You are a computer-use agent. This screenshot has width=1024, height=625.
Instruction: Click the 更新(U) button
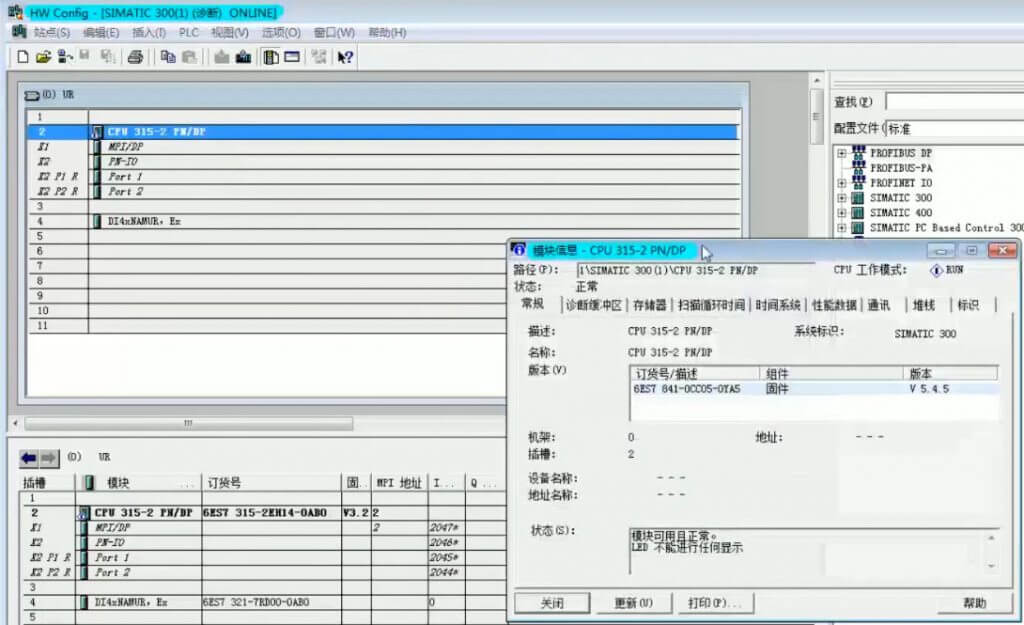click(633, 603)
